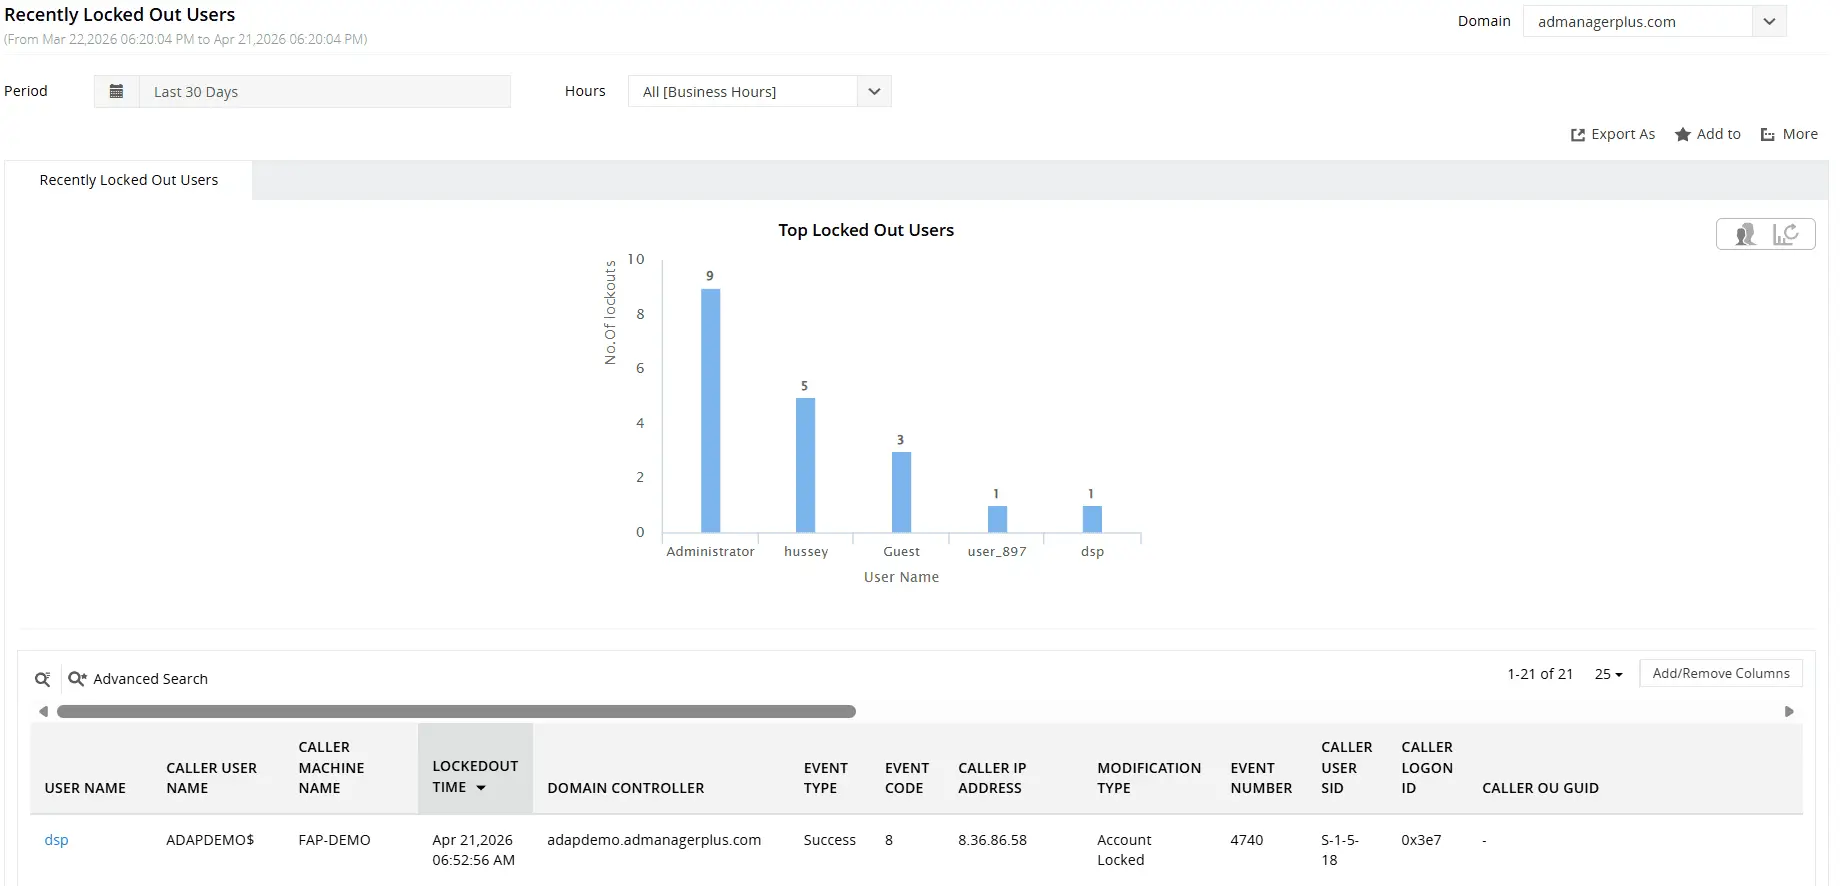Screen dimensions: 1840x886
Task: Open the Hours dropdown arrow
Action: pos(874,91)
